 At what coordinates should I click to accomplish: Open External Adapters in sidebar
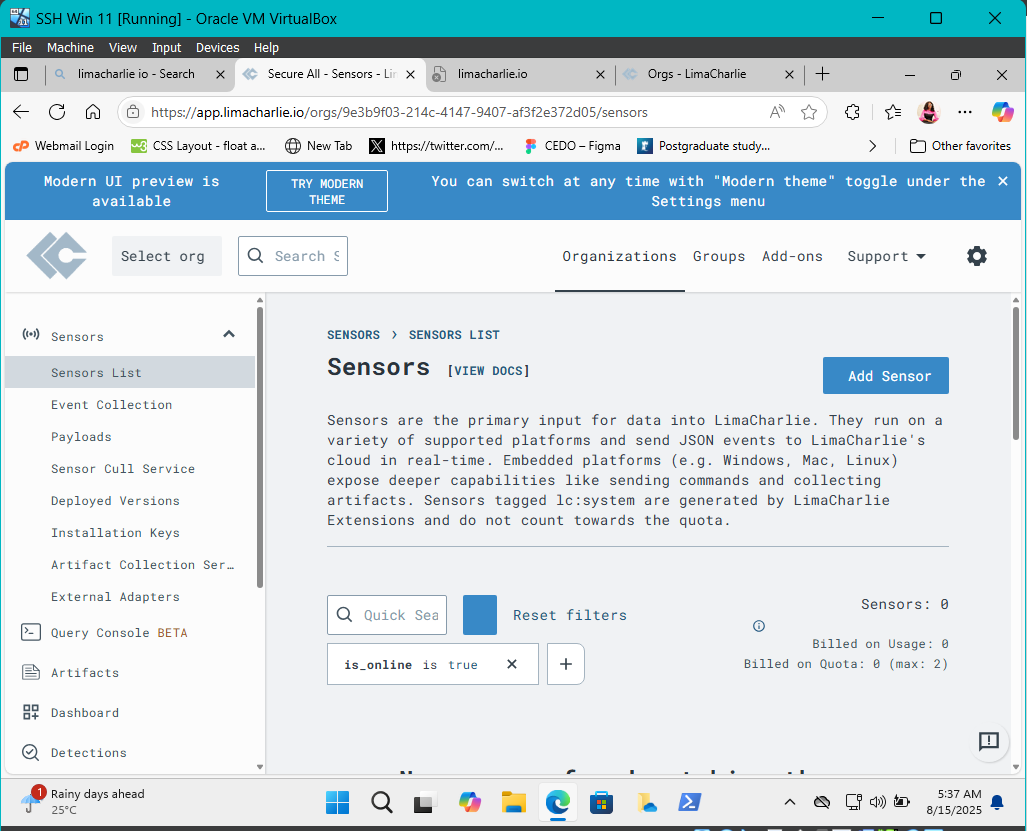tap(115, 597)
